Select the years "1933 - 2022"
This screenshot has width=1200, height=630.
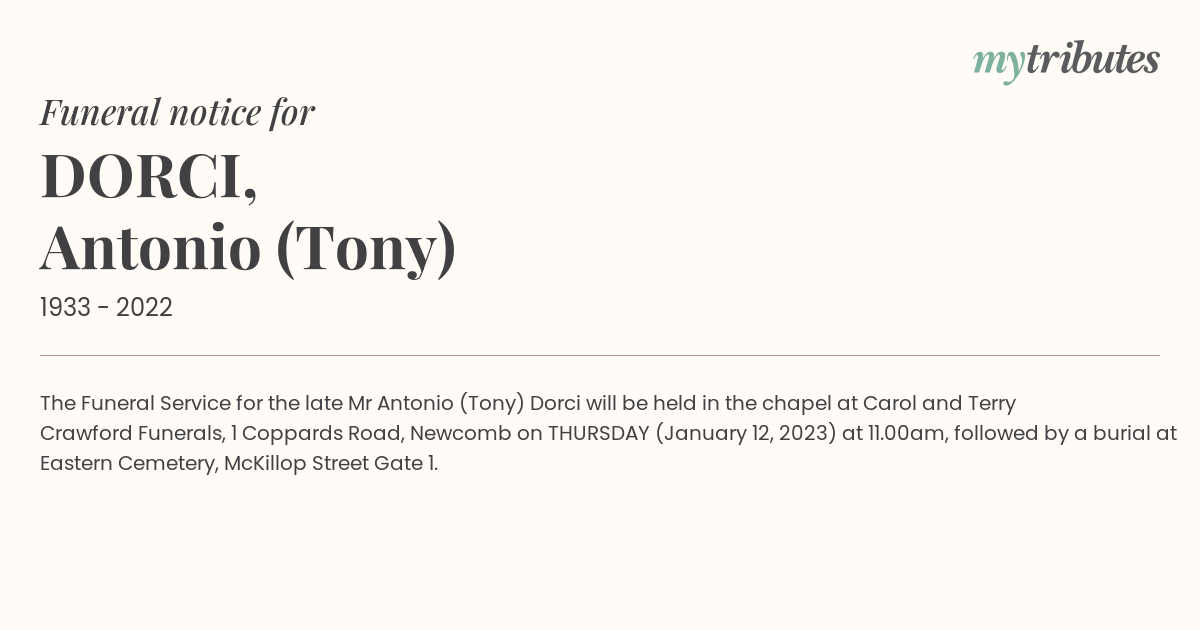106,308
